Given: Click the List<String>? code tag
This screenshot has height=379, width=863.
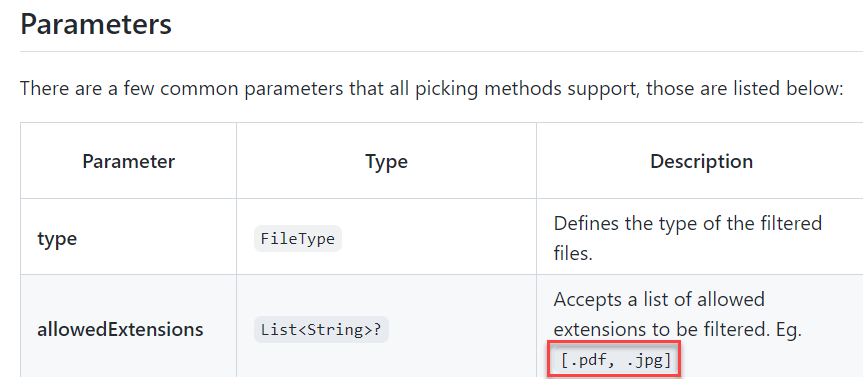Looking at the screenshot, I should (x=321, y=330).
